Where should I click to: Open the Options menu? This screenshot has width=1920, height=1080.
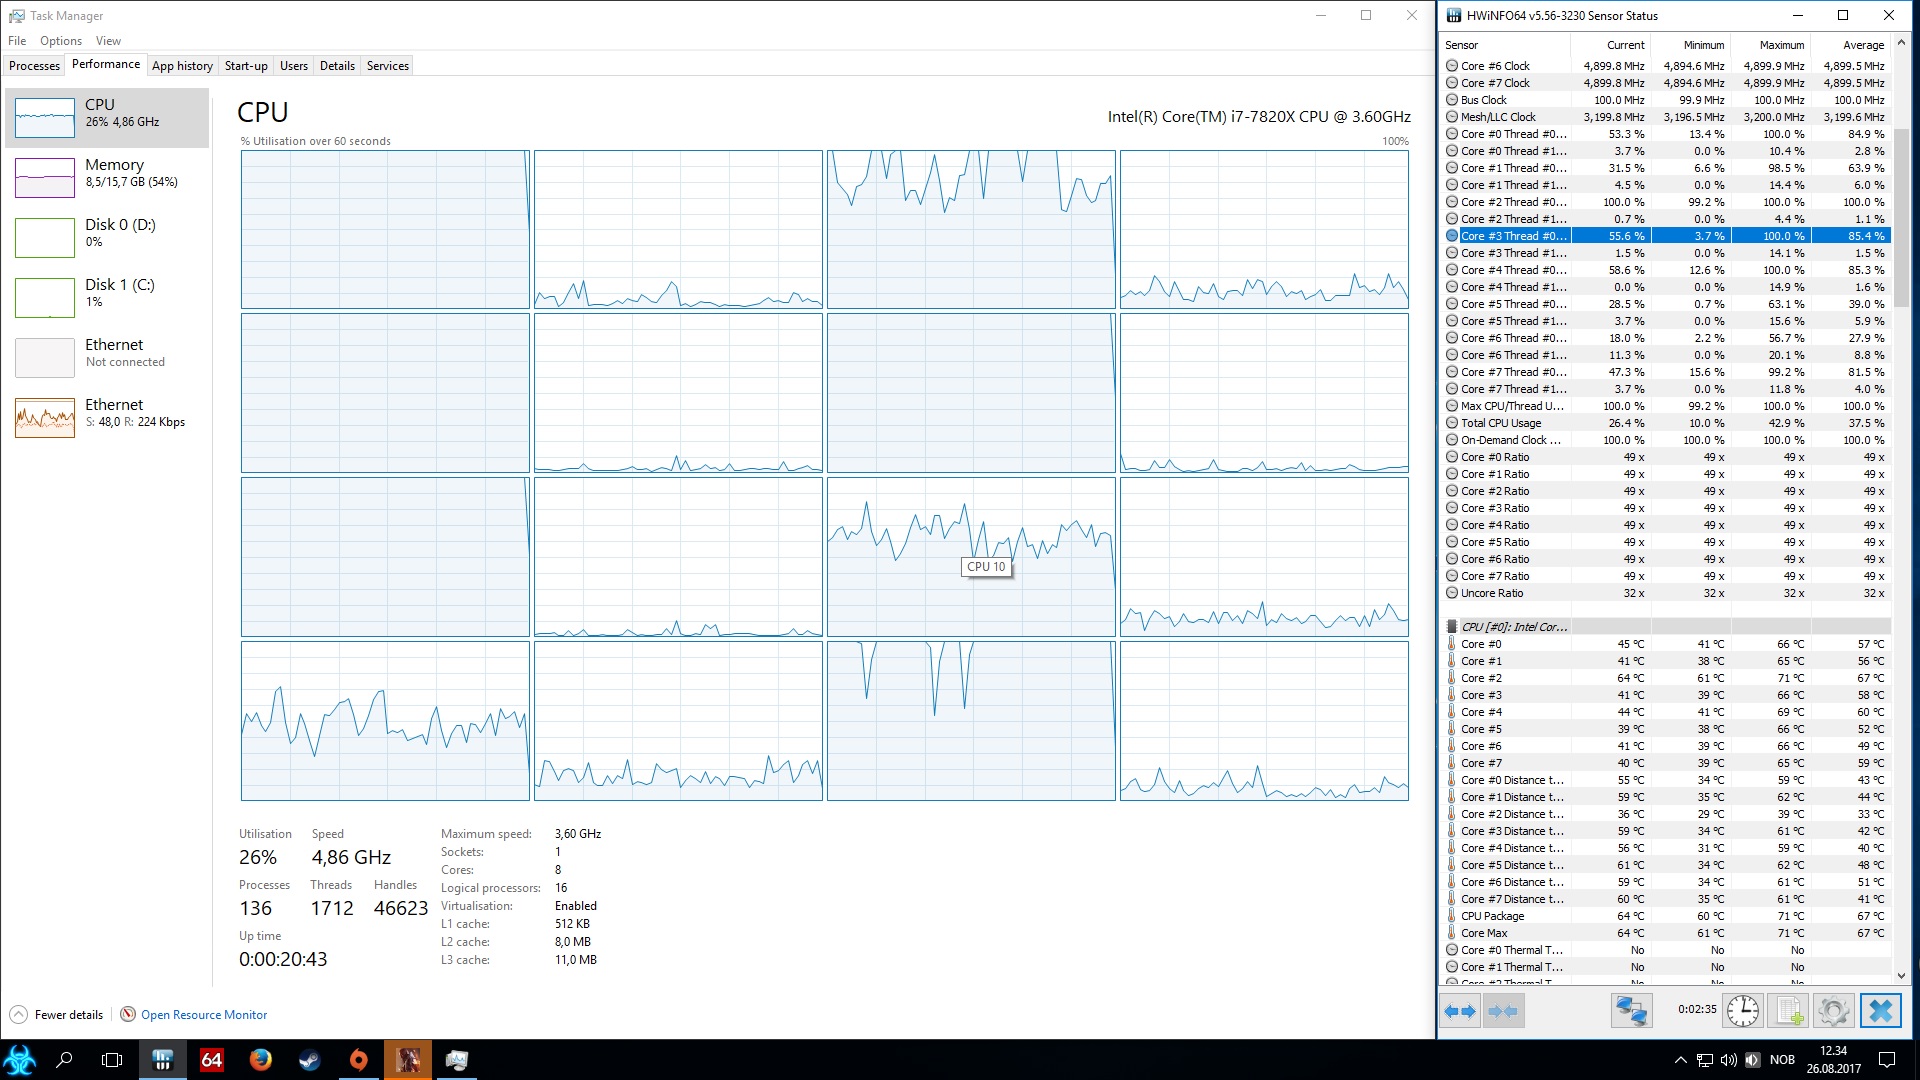pos(61,41)
